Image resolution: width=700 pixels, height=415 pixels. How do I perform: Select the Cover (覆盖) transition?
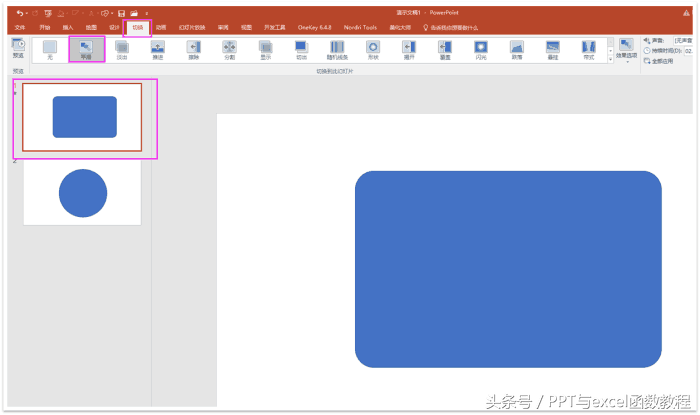[x=445, y=50]
